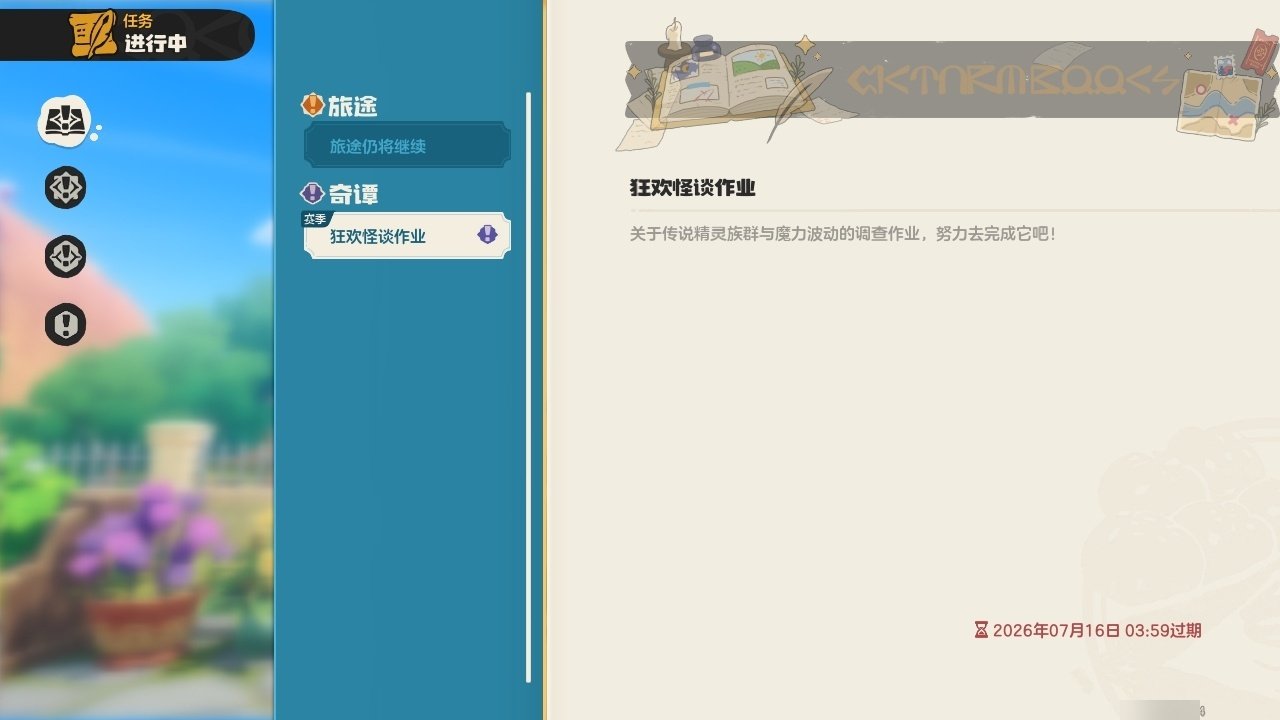1280x720 pixels.
Task: Select the second quest category sidebar icon
Action: pos(66,188)
